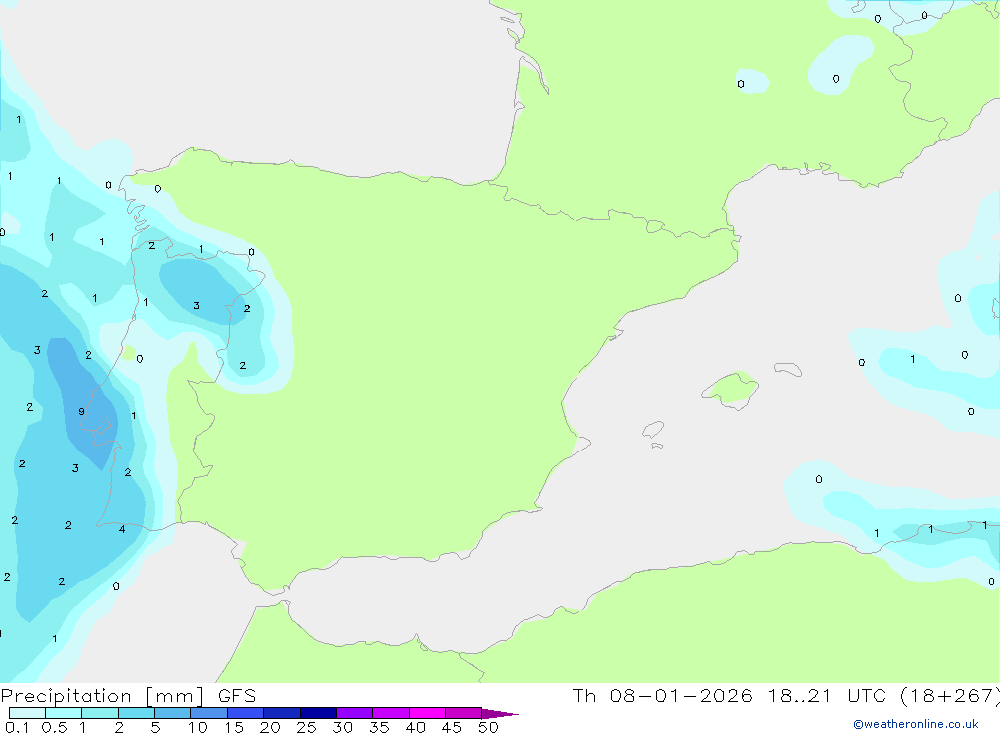Screen dimensions: 1000x733
Task: Click the '50' legend scale label
Action: point(488,727)
